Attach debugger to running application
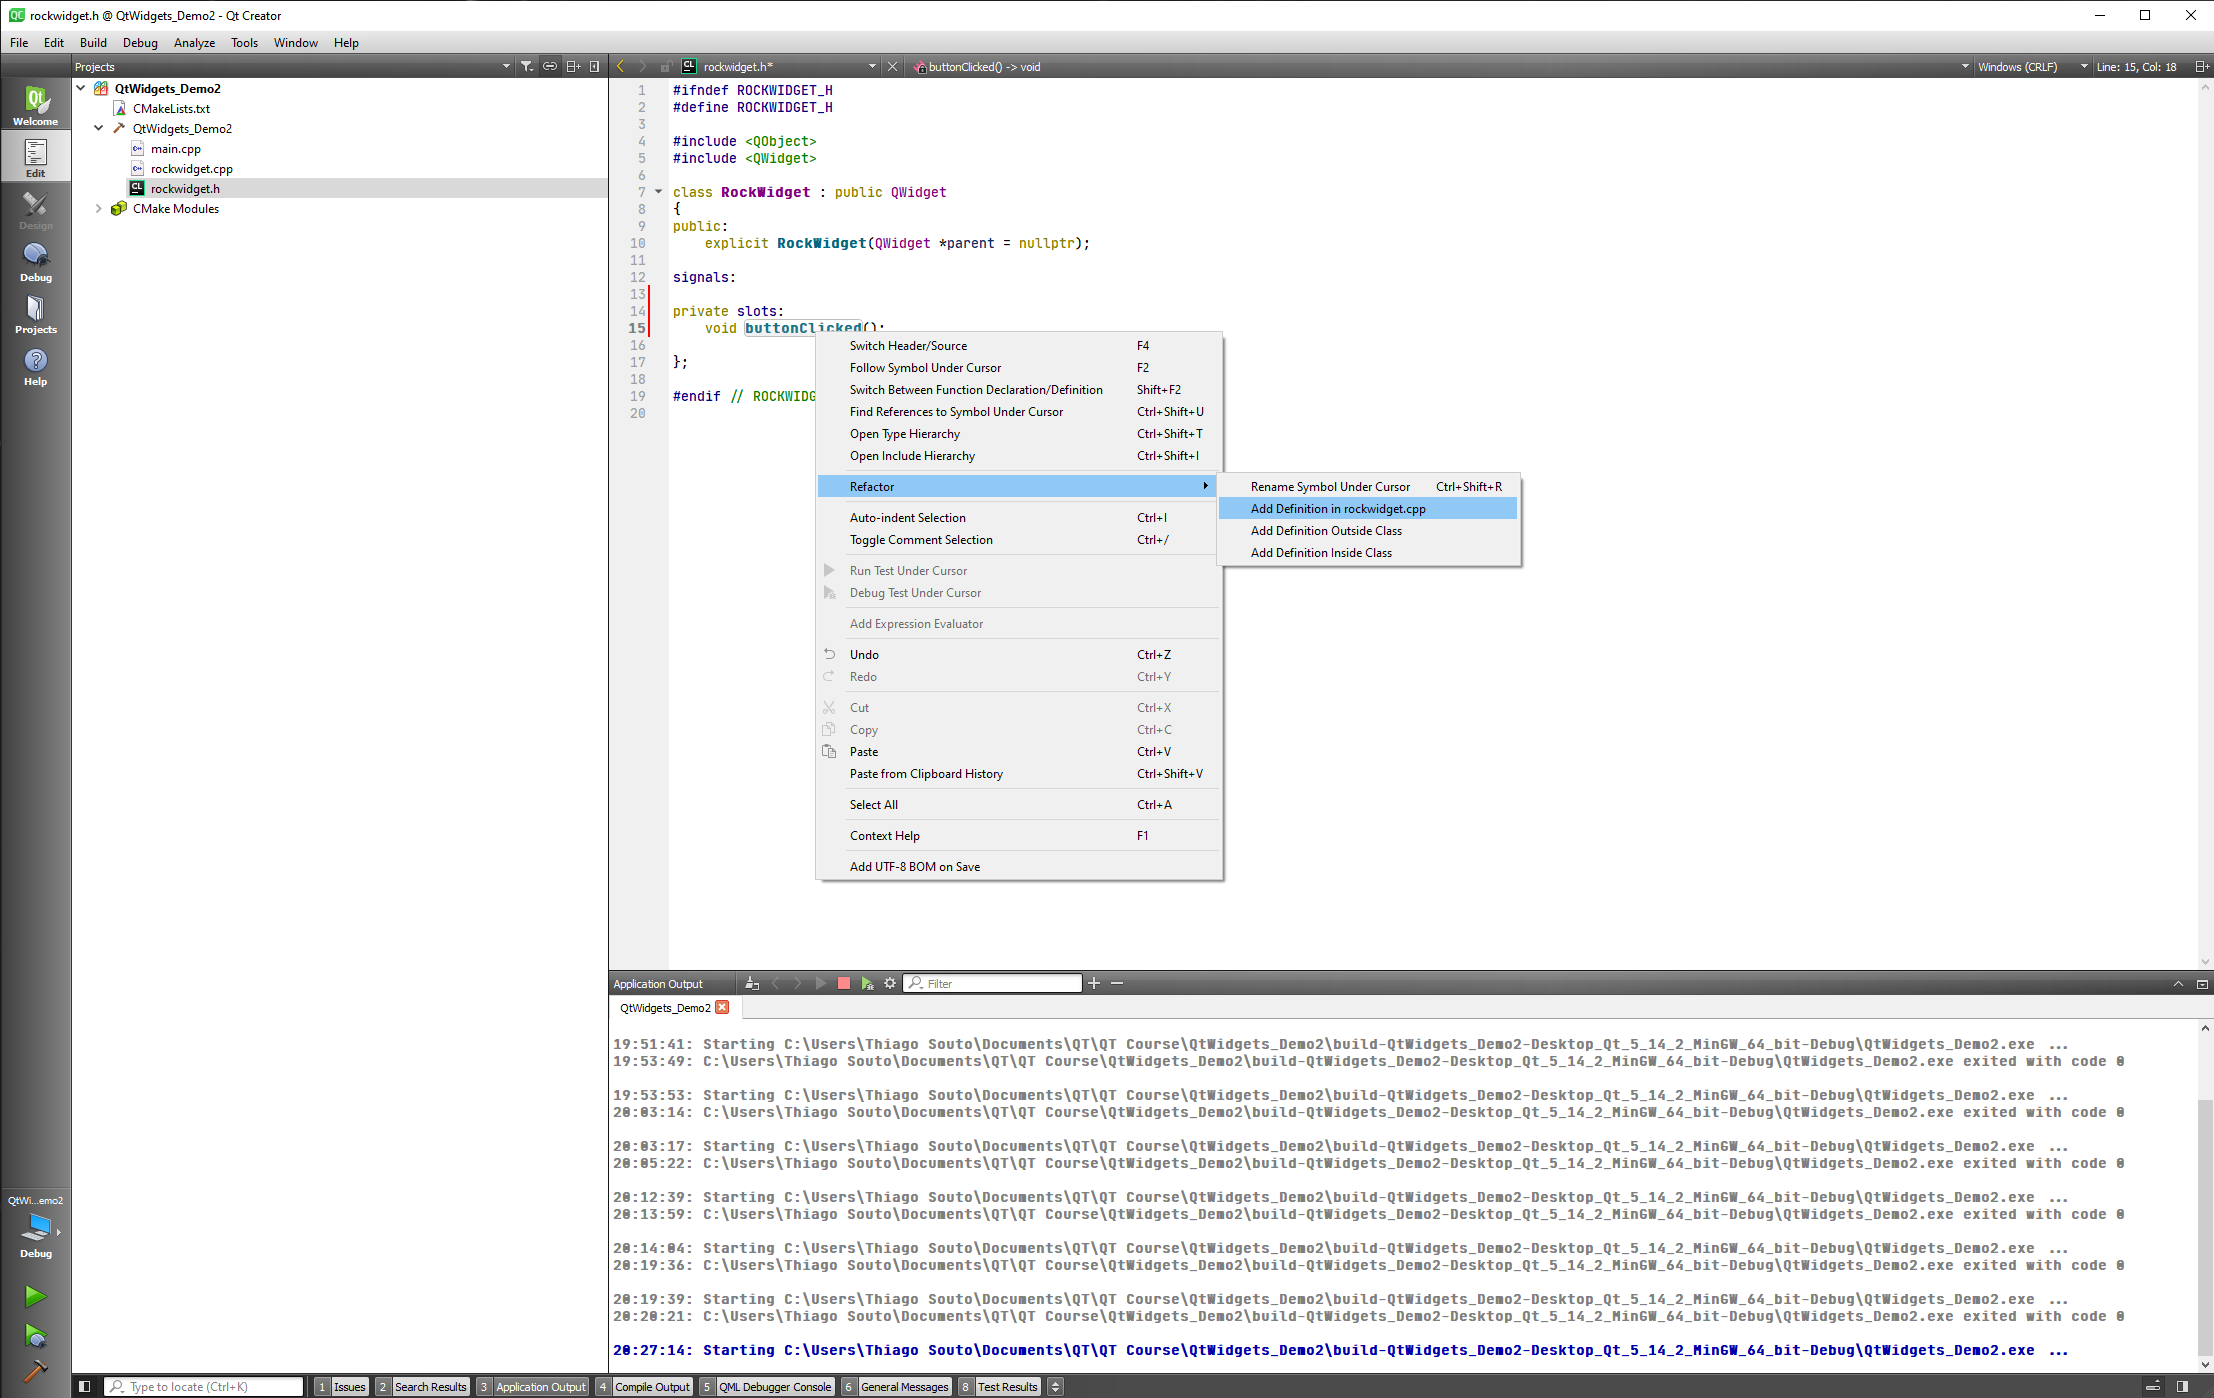 [867, 983]
